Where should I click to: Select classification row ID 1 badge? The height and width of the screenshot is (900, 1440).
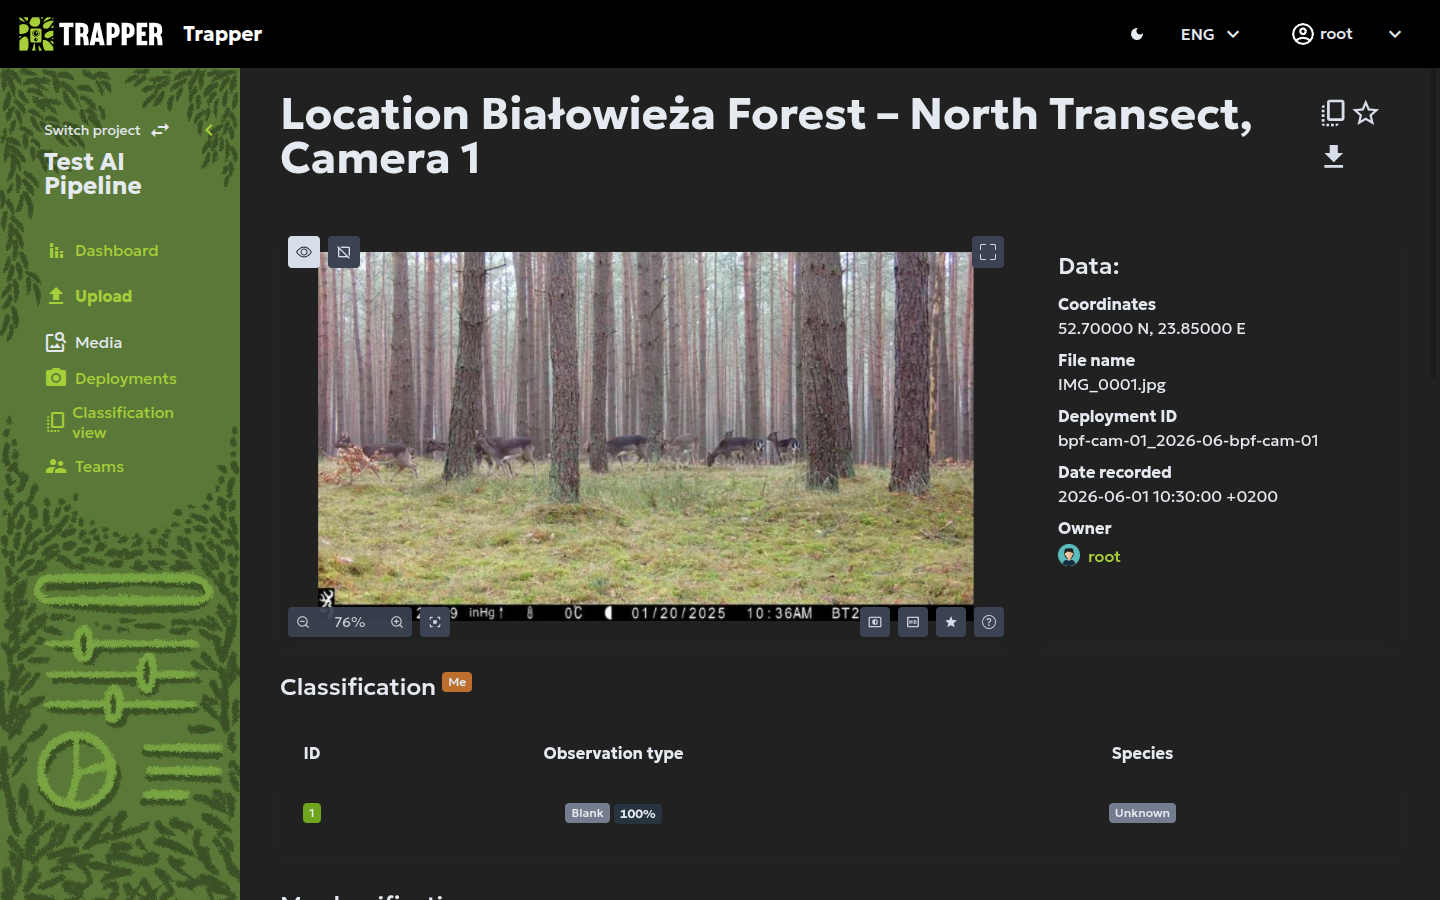click(x=312, y=813)
